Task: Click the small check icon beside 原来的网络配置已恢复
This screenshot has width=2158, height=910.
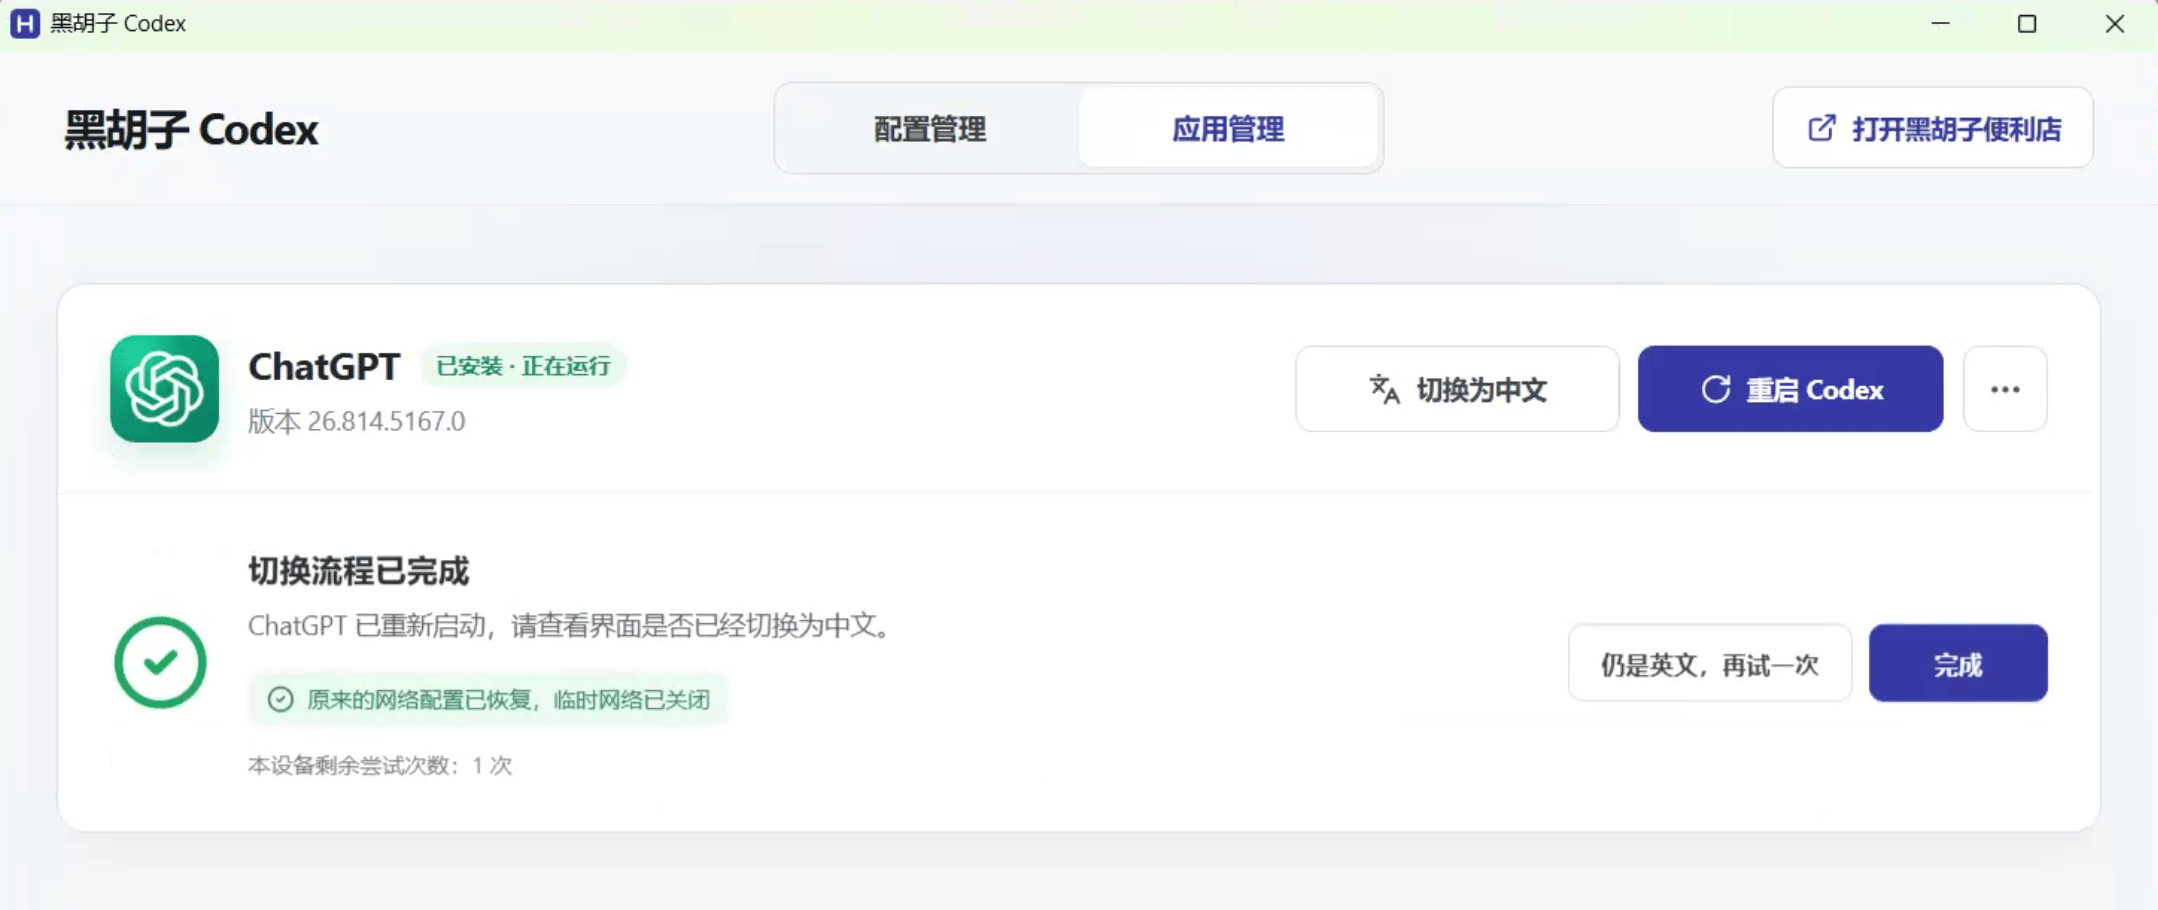Action: click(280, 699)
